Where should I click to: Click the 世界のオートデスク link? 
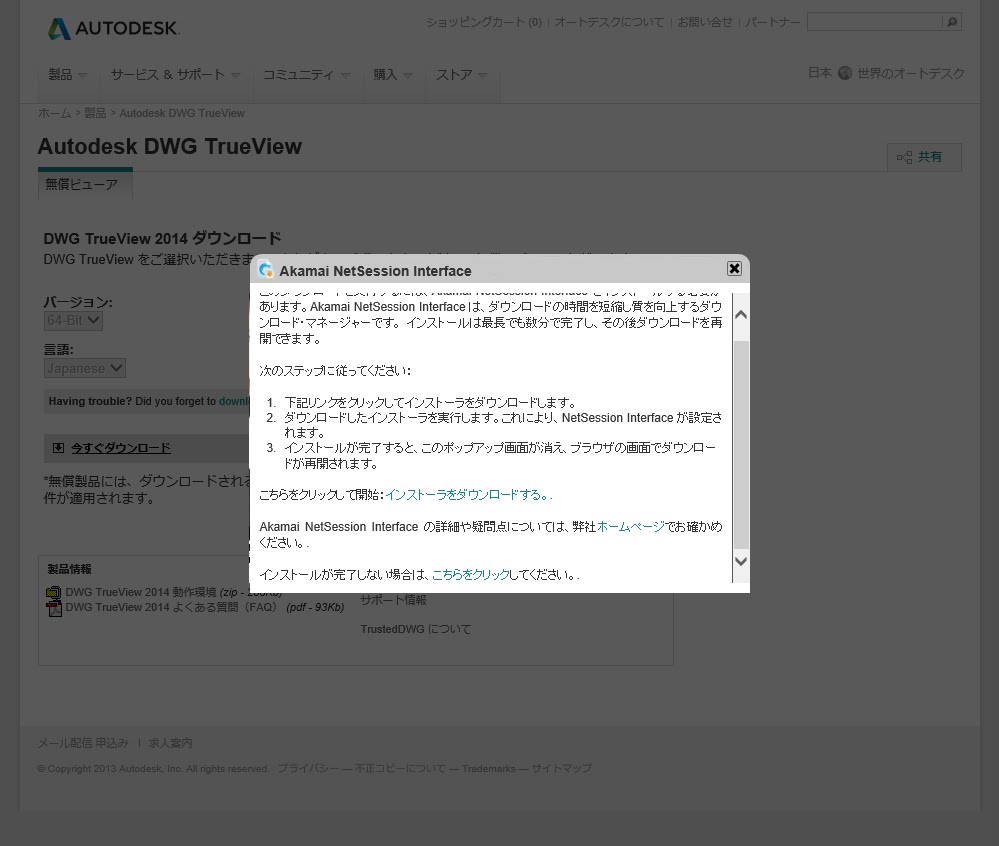(x=910, y=73)
